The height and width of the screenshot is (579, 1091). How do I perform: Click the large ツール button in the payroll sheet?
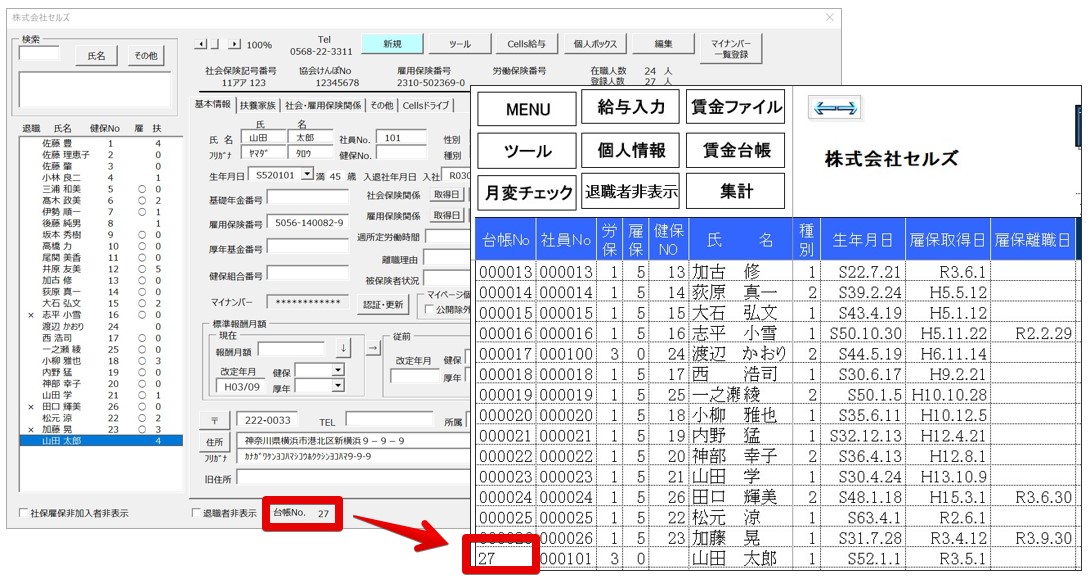click(x=527, y=151)
